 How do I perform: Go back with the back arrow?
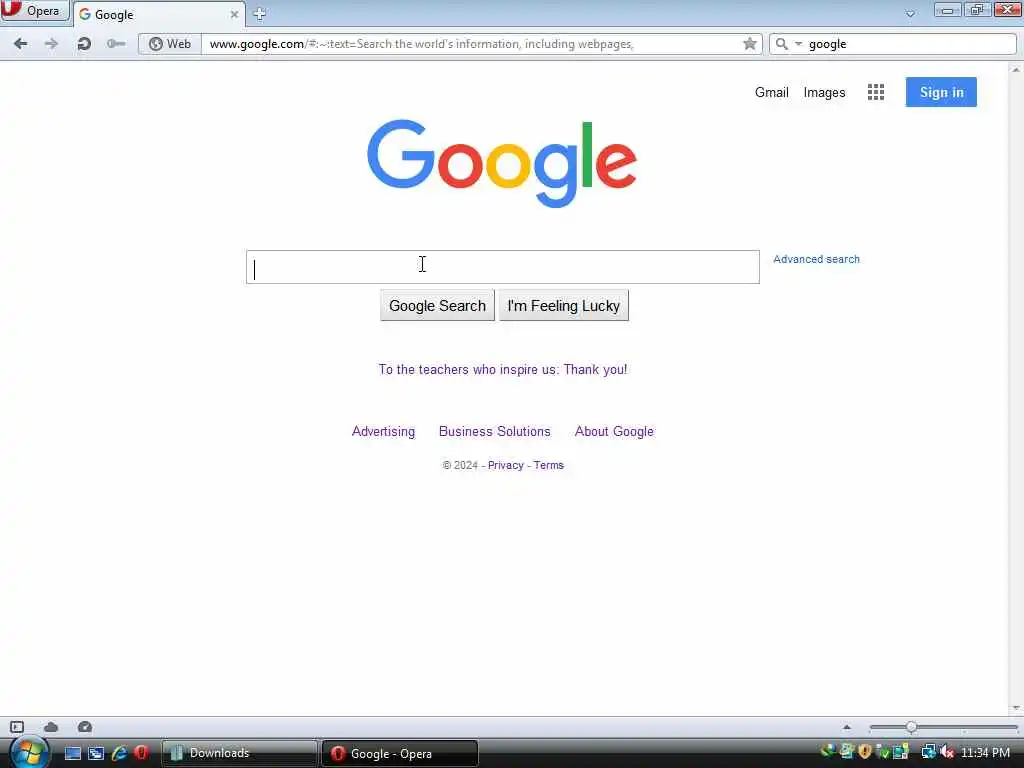(20, 44)
